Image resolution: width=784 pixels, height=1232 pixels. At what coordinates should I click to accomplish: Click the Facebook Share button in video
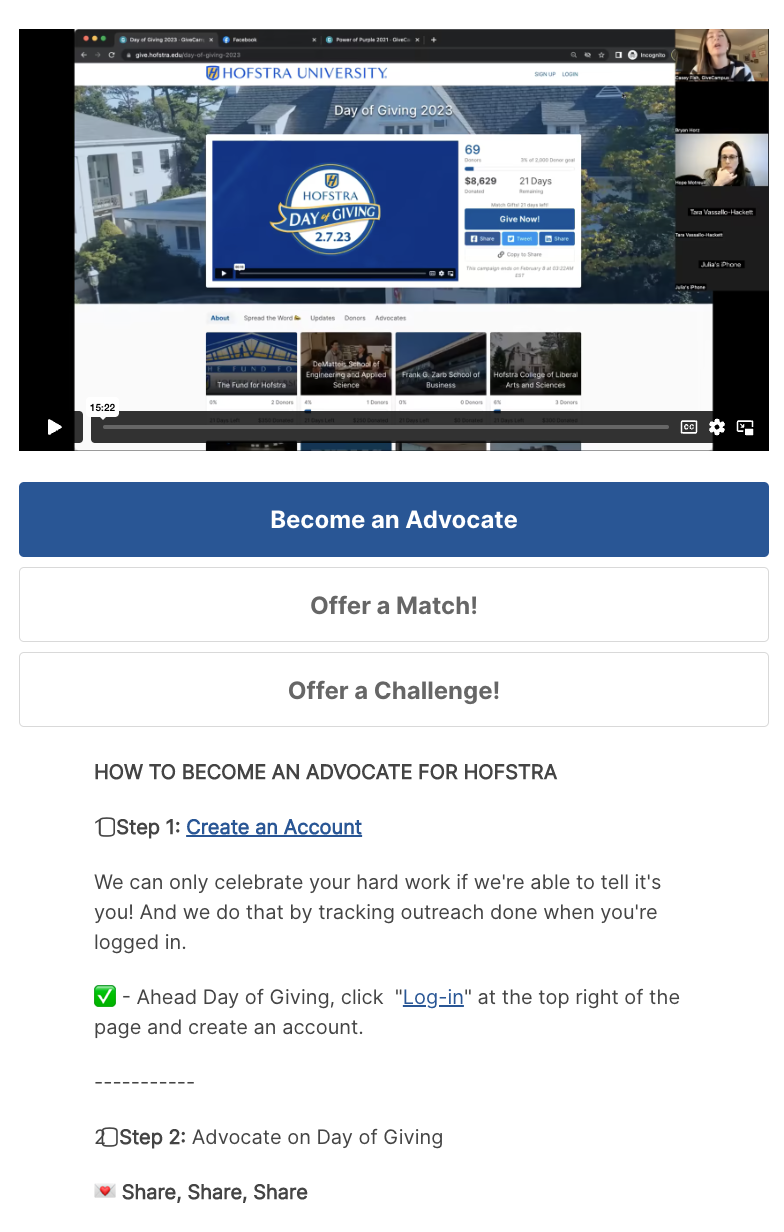pos(482,239)
